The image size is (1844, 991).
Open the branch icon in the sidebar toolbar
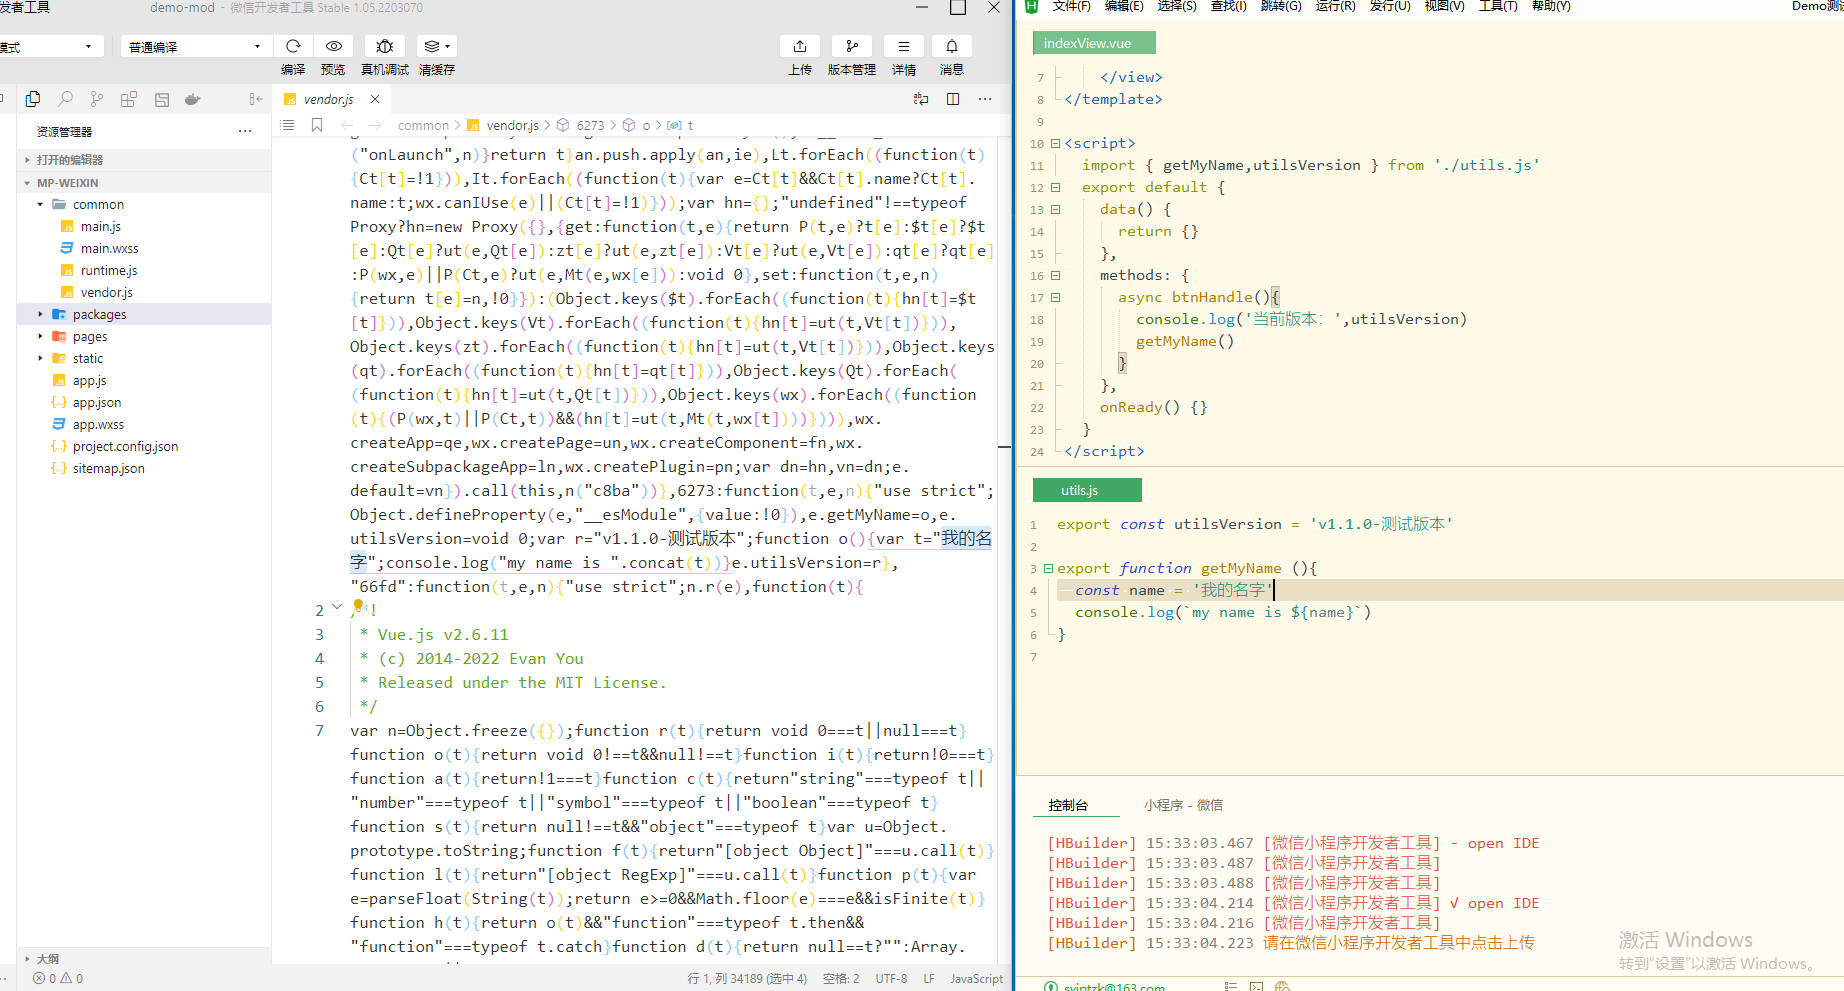click(x=96, y=99)
